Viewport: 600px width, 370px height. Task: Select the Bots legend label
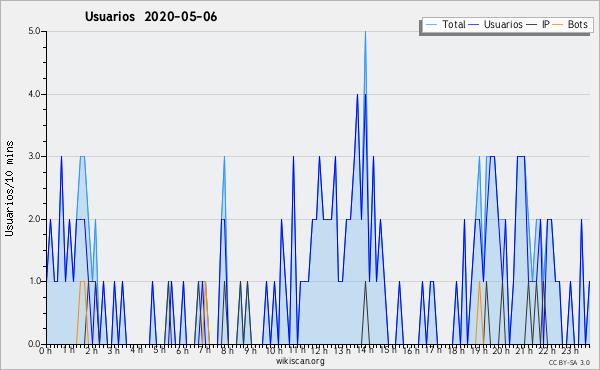(577, 24)
